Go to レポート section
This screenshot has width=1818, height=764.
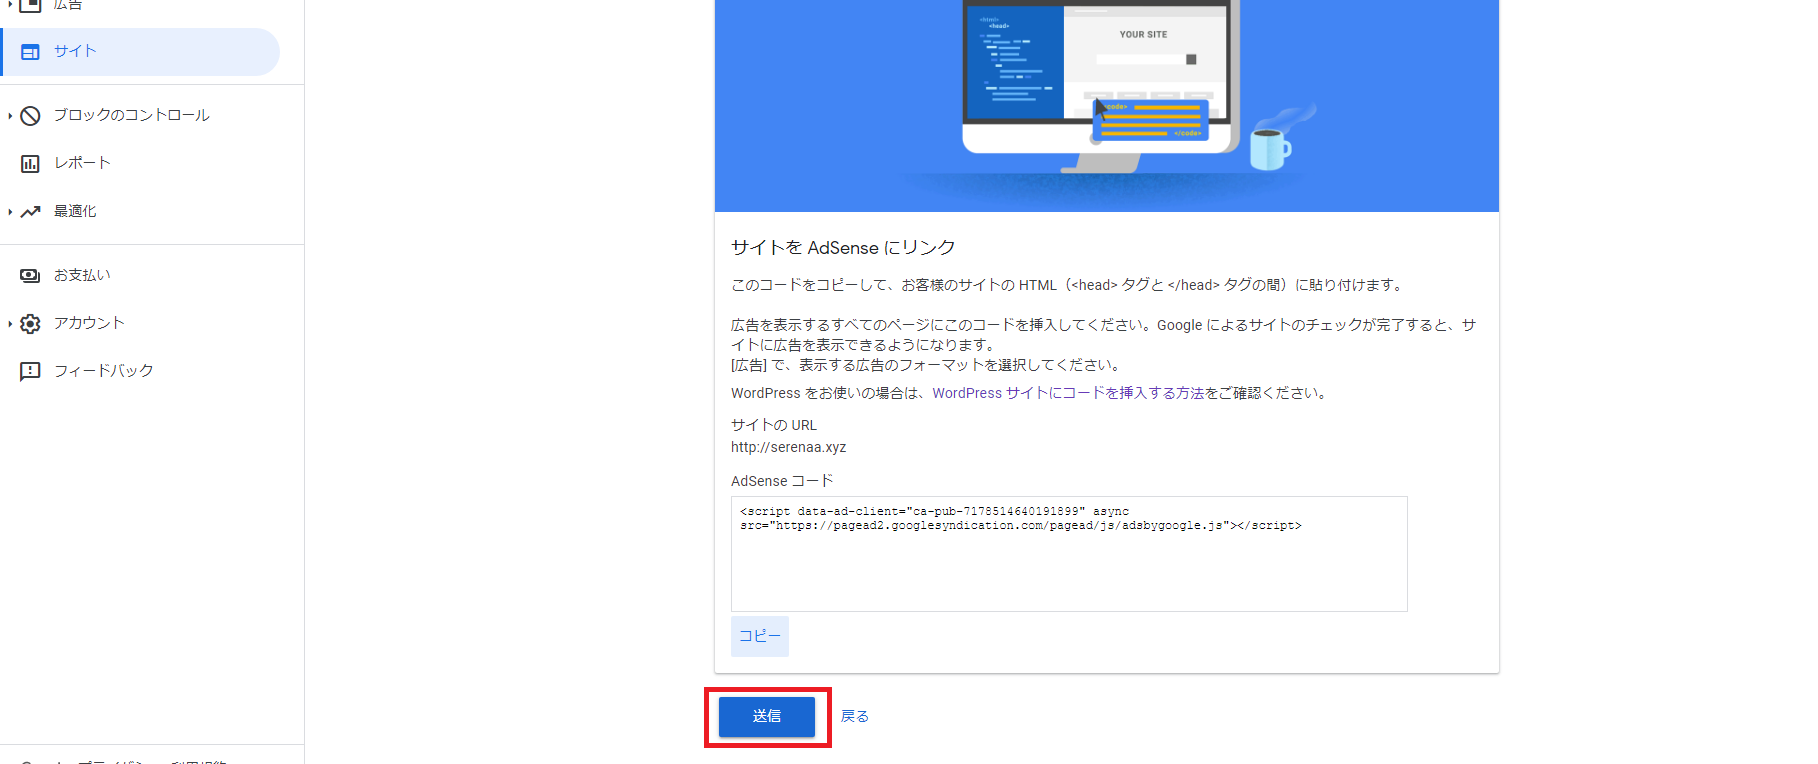tap(82, 163)
